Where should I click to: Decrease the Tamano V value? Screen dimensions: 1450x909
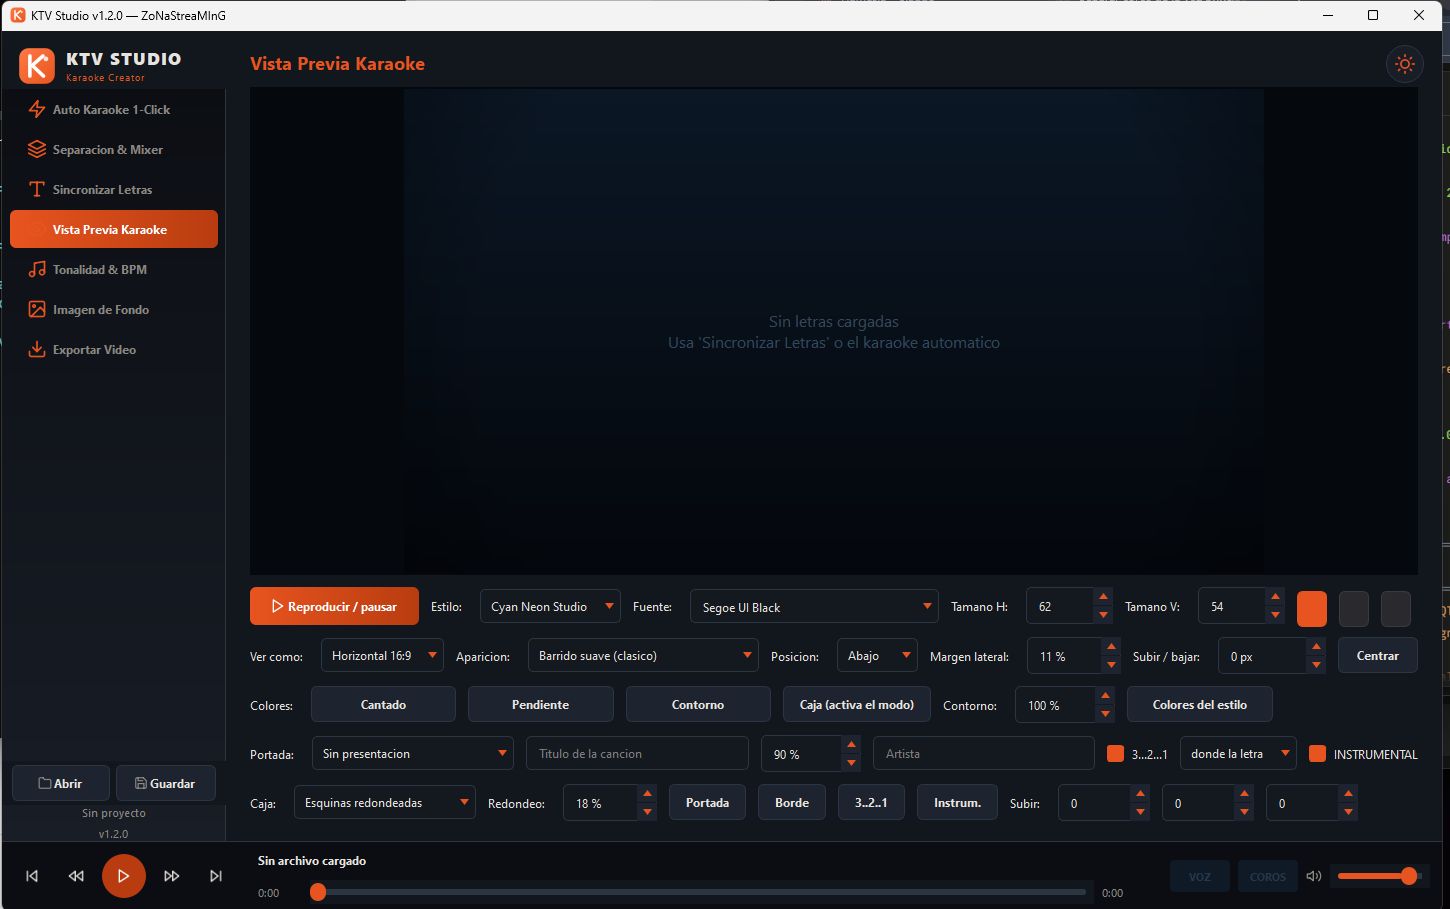click(1275, 615)
